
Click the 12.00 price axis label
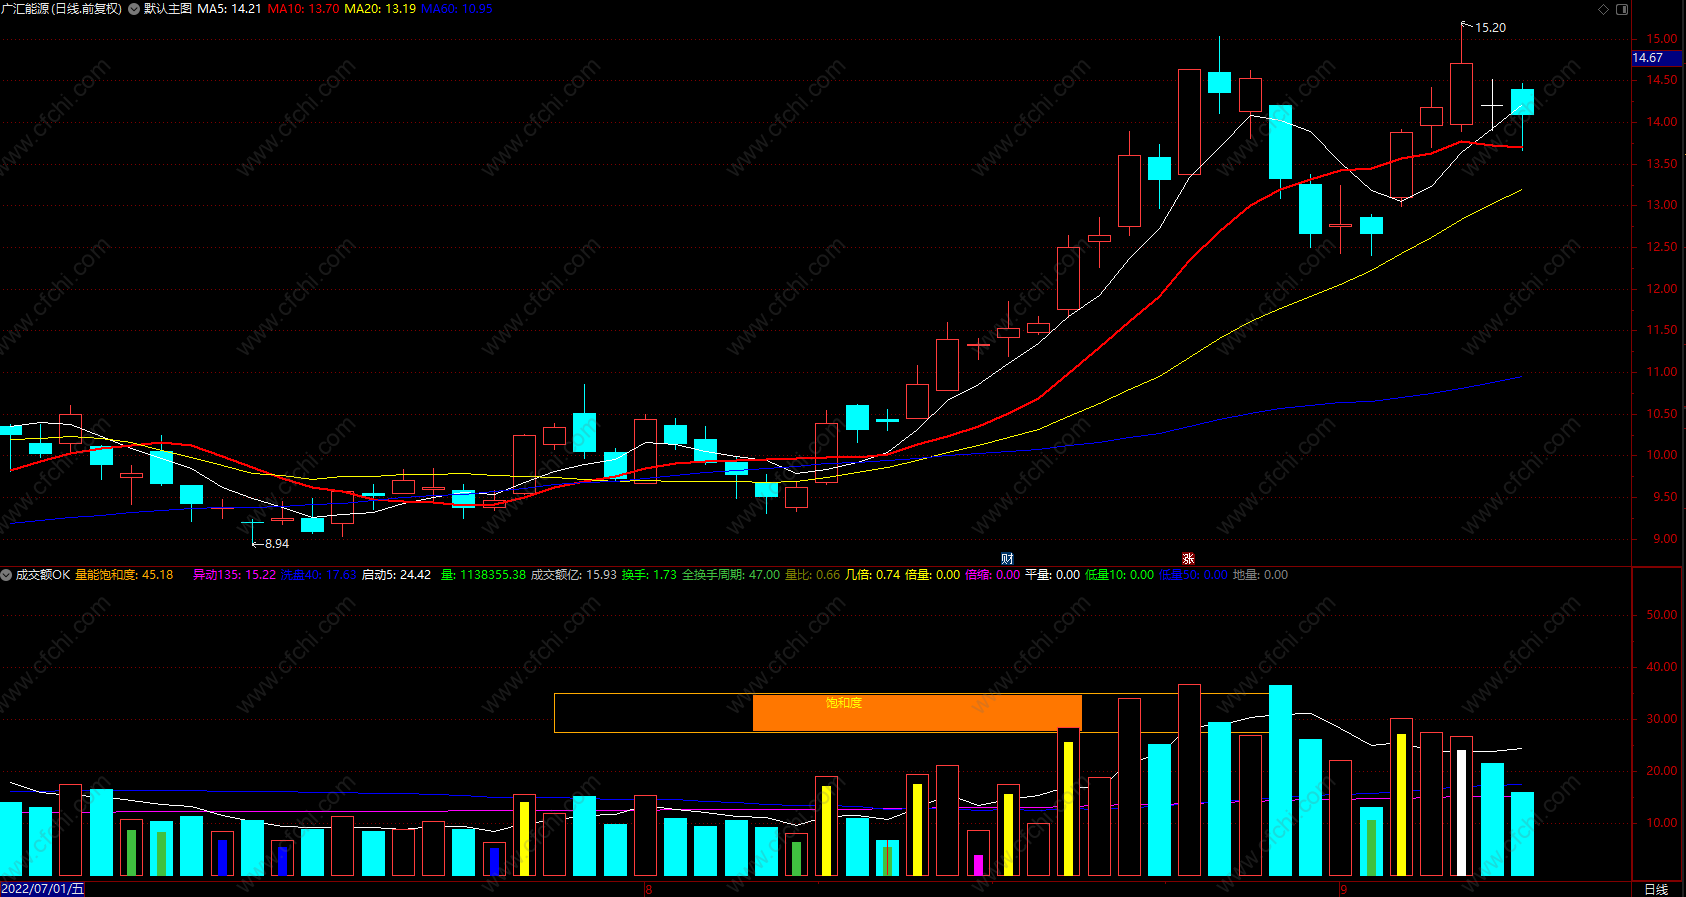pos(1662,289)
